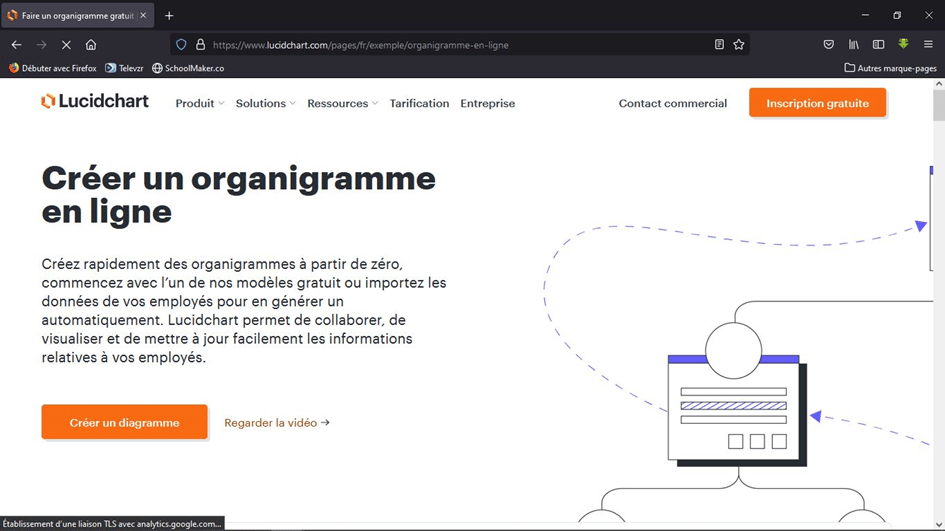Viewport: 945px width, 531px height.
Task: Click the scrollbar up arrow
Action: pos(939,84)
